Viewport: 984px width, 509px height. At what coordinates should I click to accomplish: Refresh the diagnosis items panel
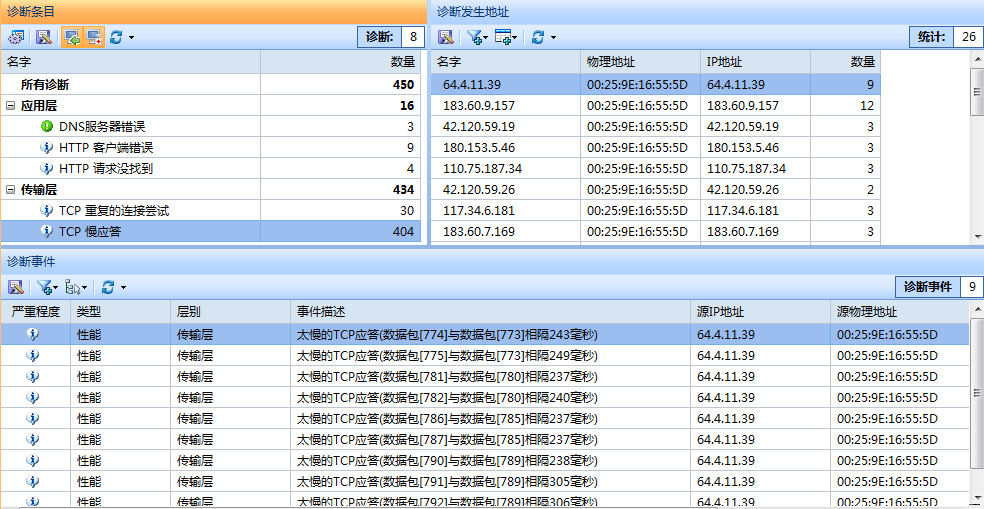(x=116, y=37)
